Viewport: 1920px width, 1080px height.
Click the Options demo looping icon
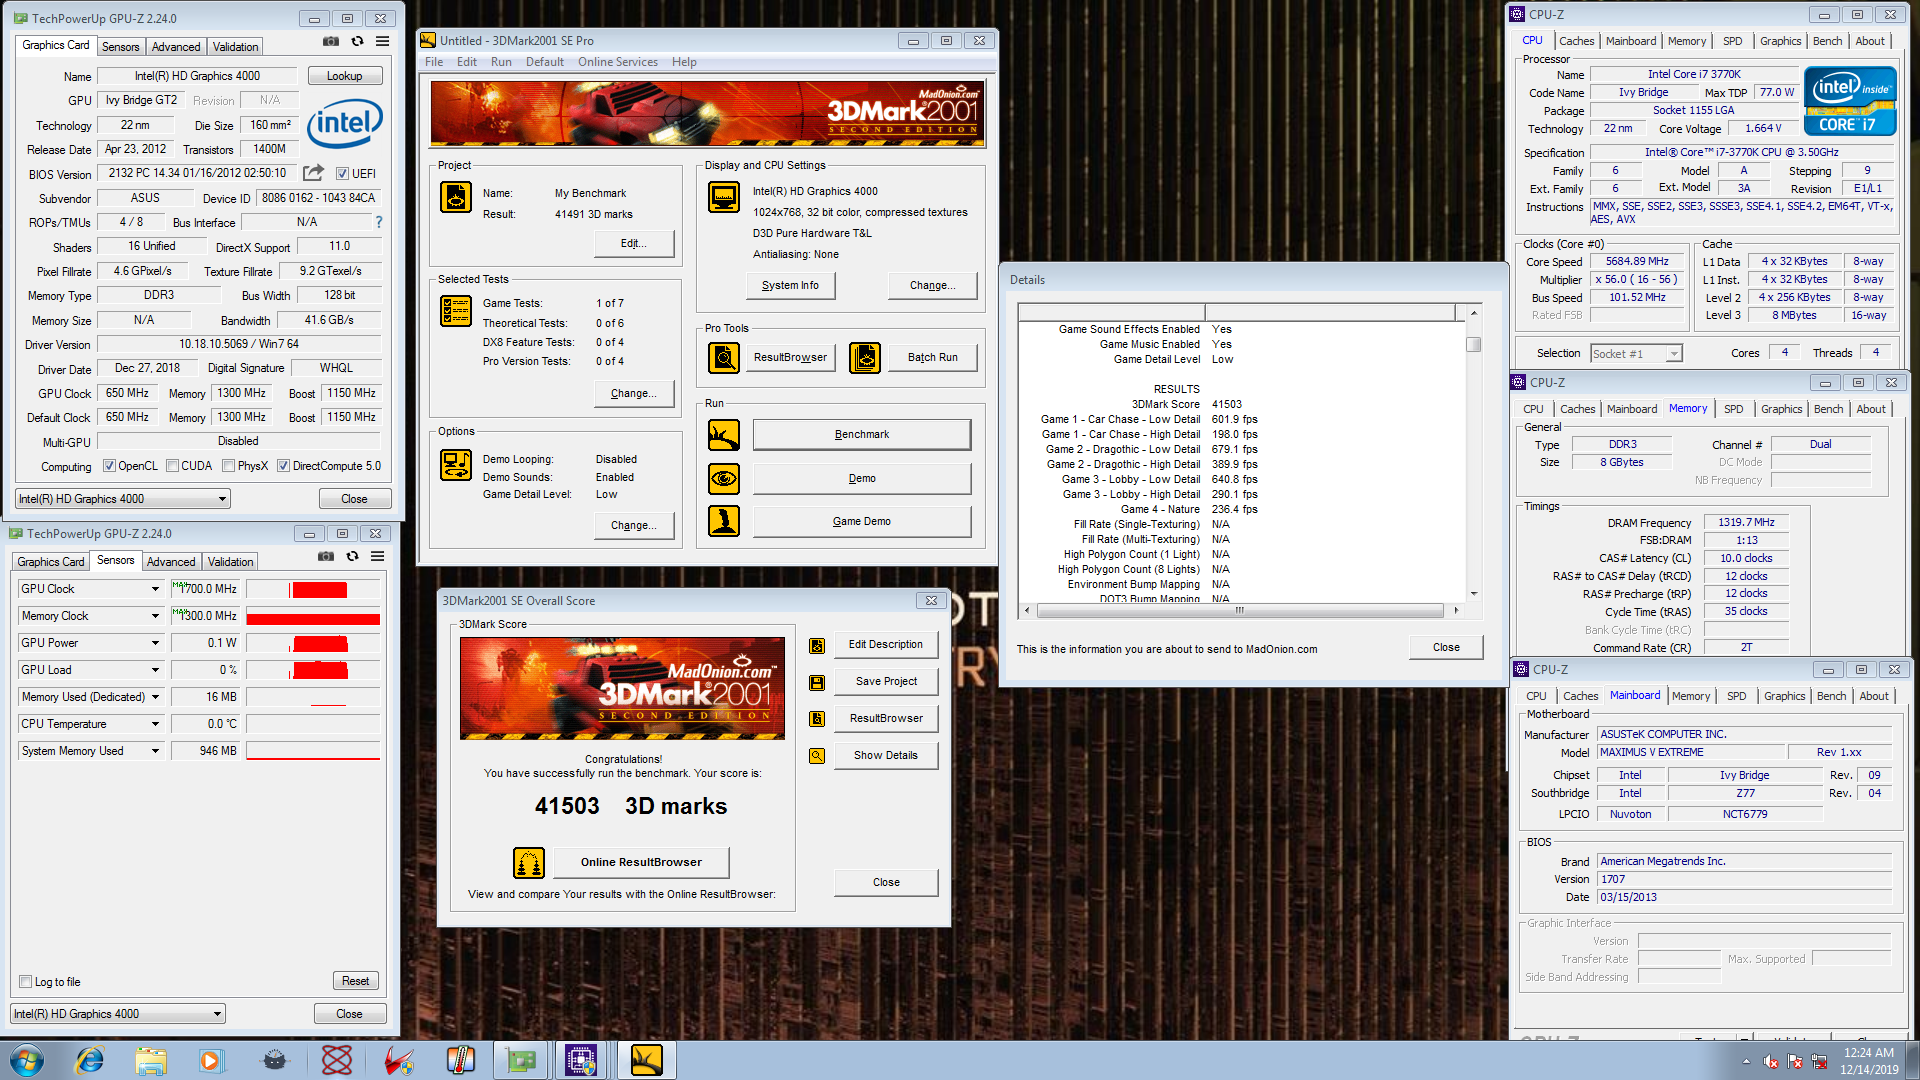[x=456, y=465]
